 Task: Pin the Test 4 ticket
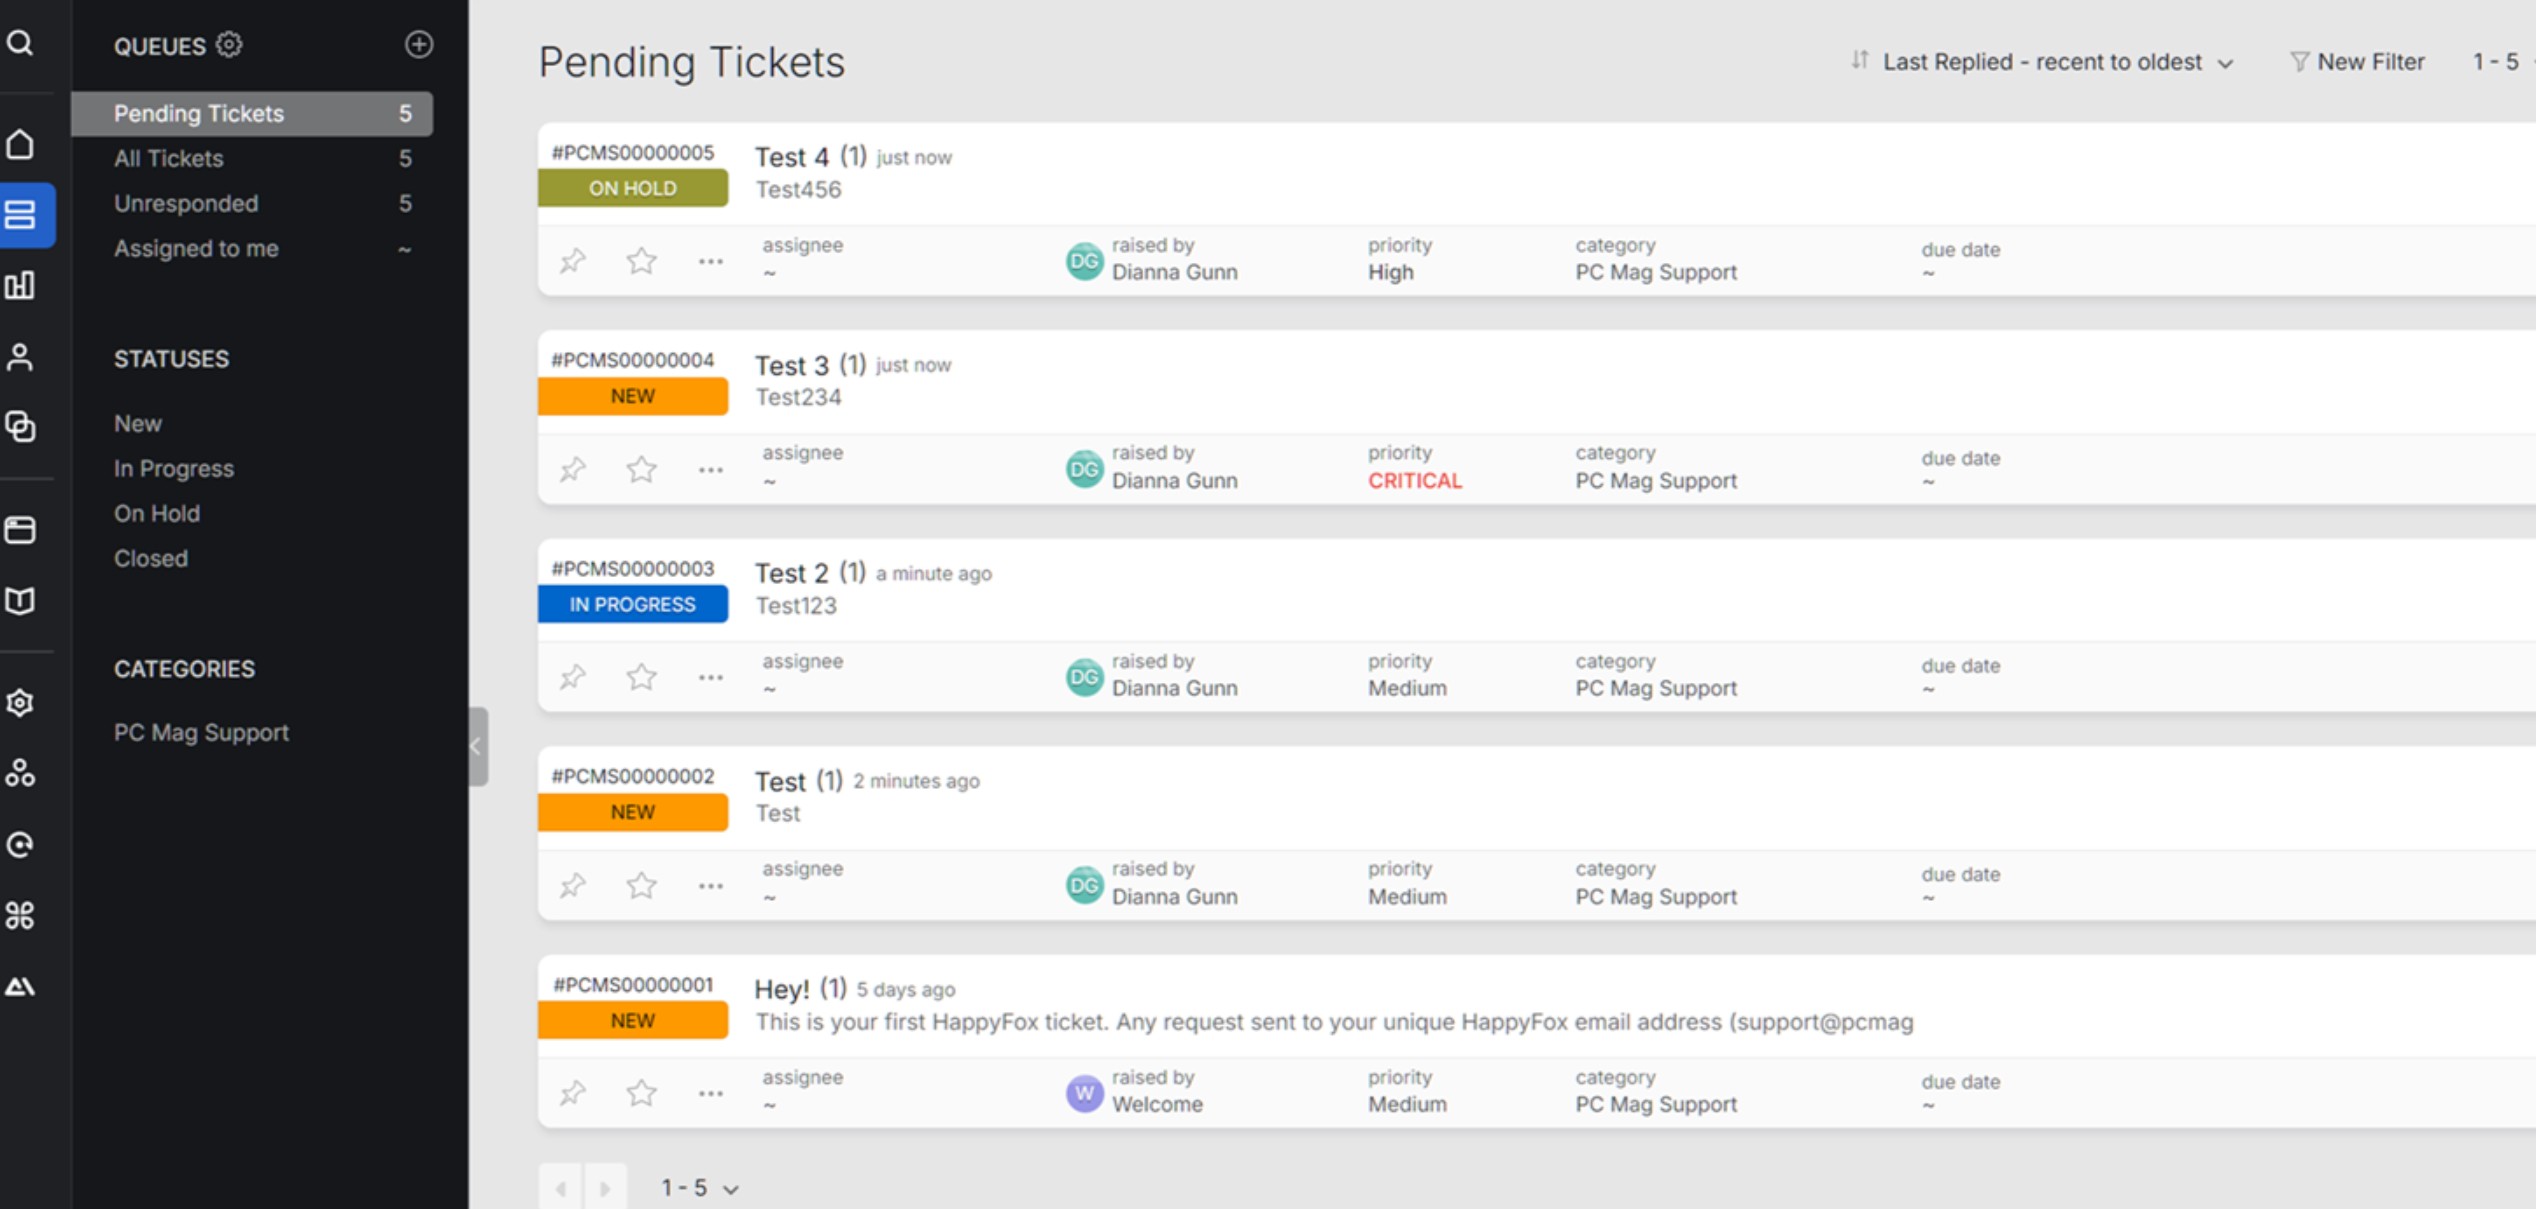(572, 260)
